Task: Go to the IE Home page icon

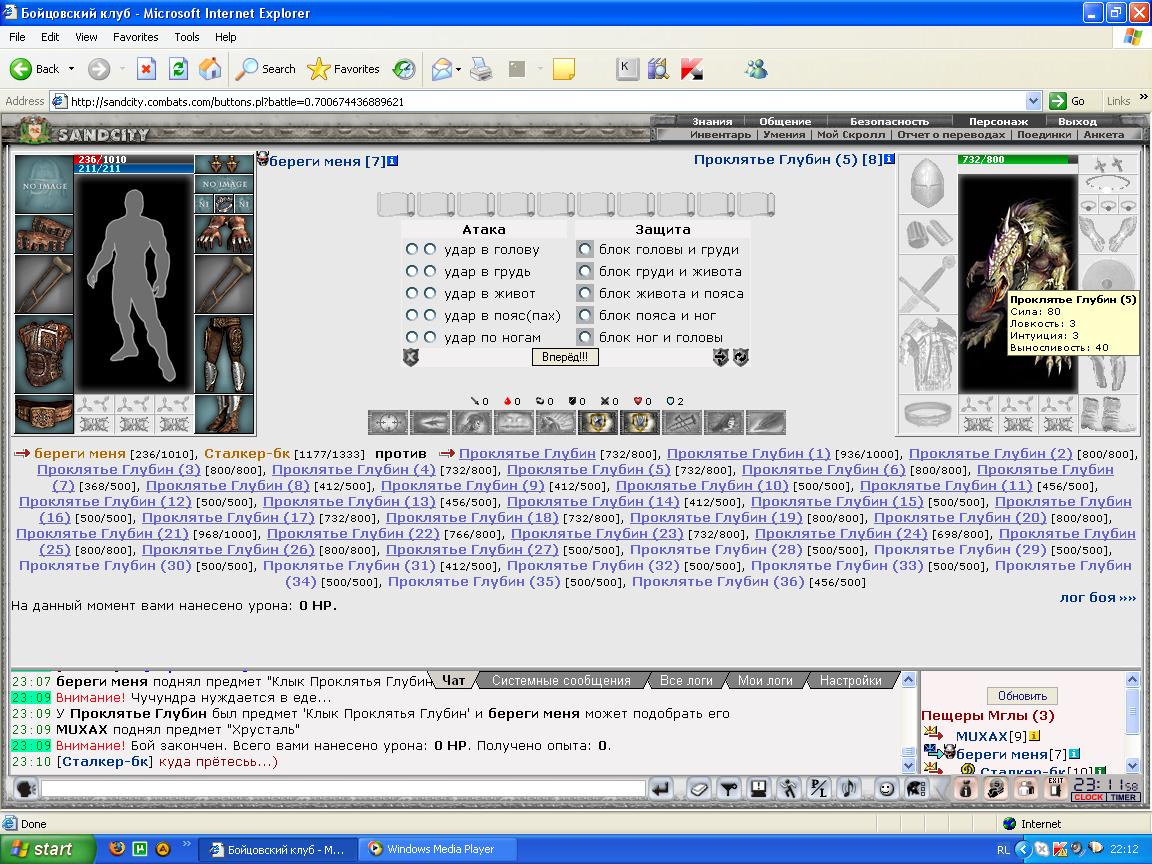Action: pyautogui.click(x=210, y=69)
